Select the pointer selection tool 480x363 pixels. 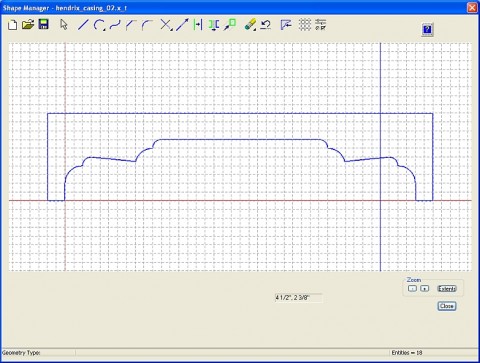64,25
